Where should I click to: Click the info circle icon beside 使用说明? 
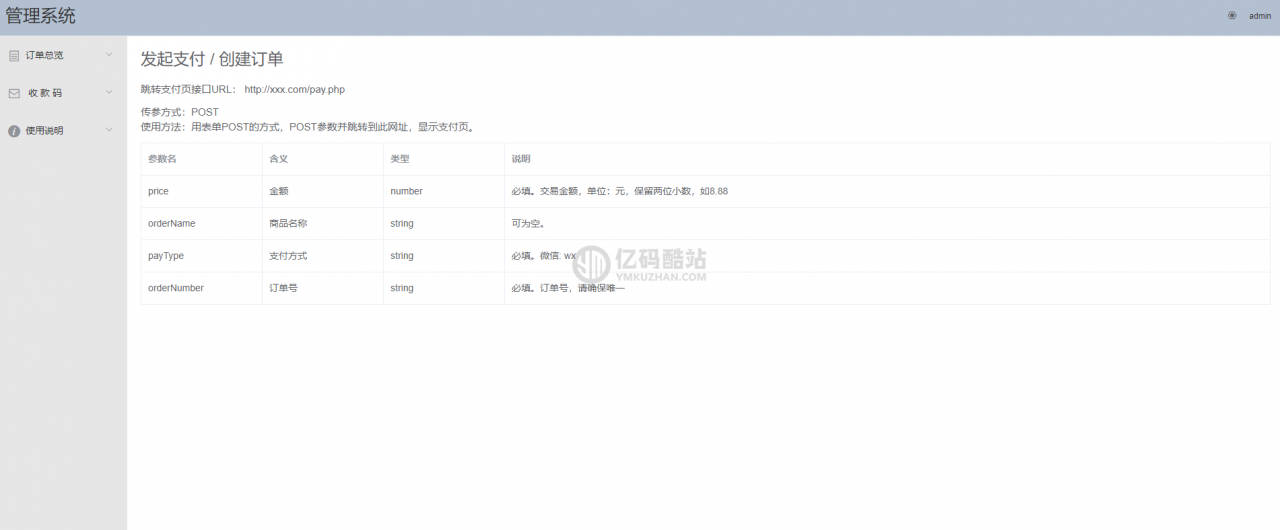click(x=14, y=131)
